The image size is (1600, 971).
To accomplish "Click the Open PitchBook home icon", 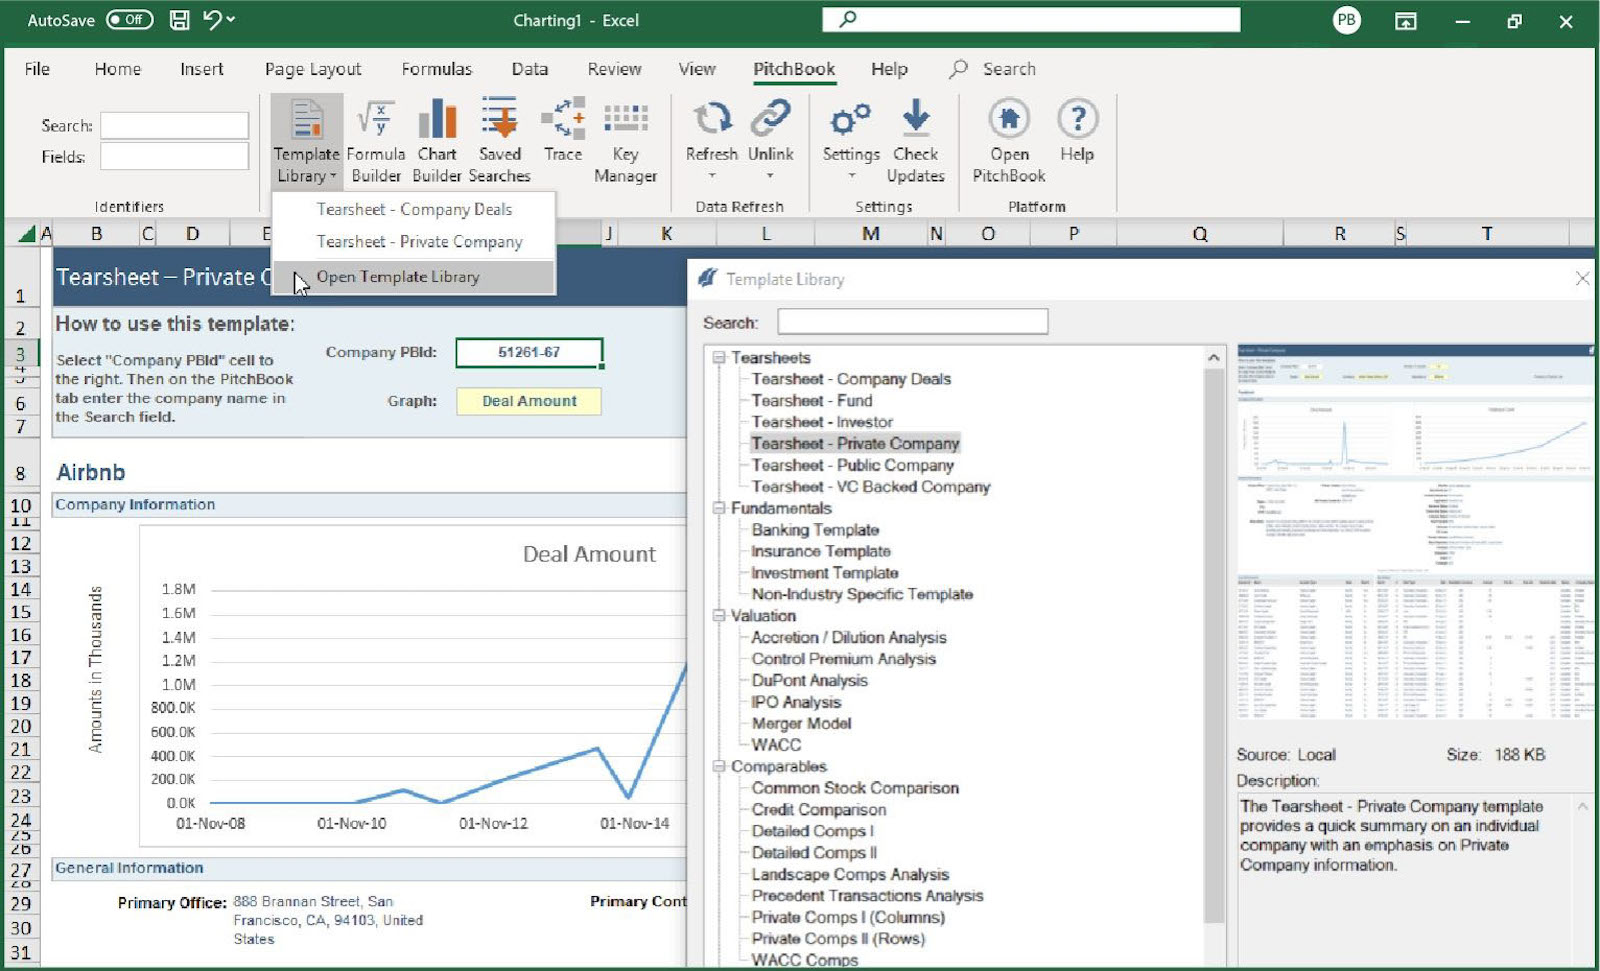I will click(x=1009, y=119).
